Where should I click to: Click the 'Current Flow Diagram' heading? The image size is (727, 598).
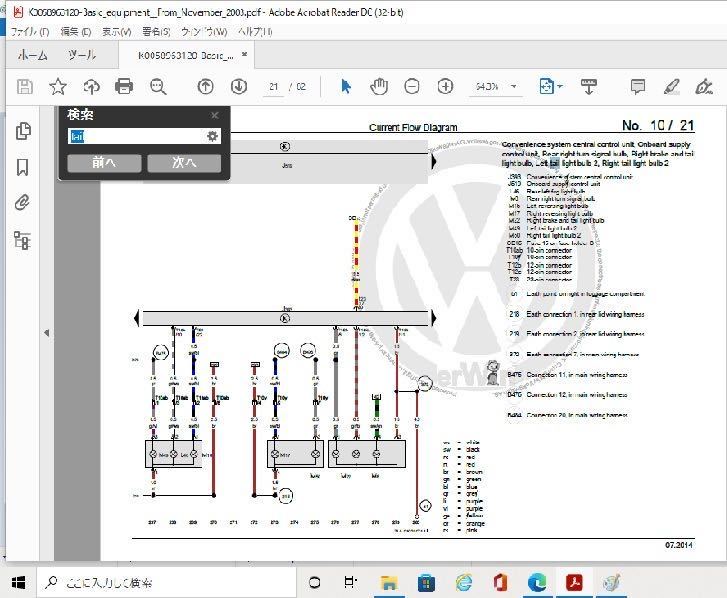click(413, 127)
